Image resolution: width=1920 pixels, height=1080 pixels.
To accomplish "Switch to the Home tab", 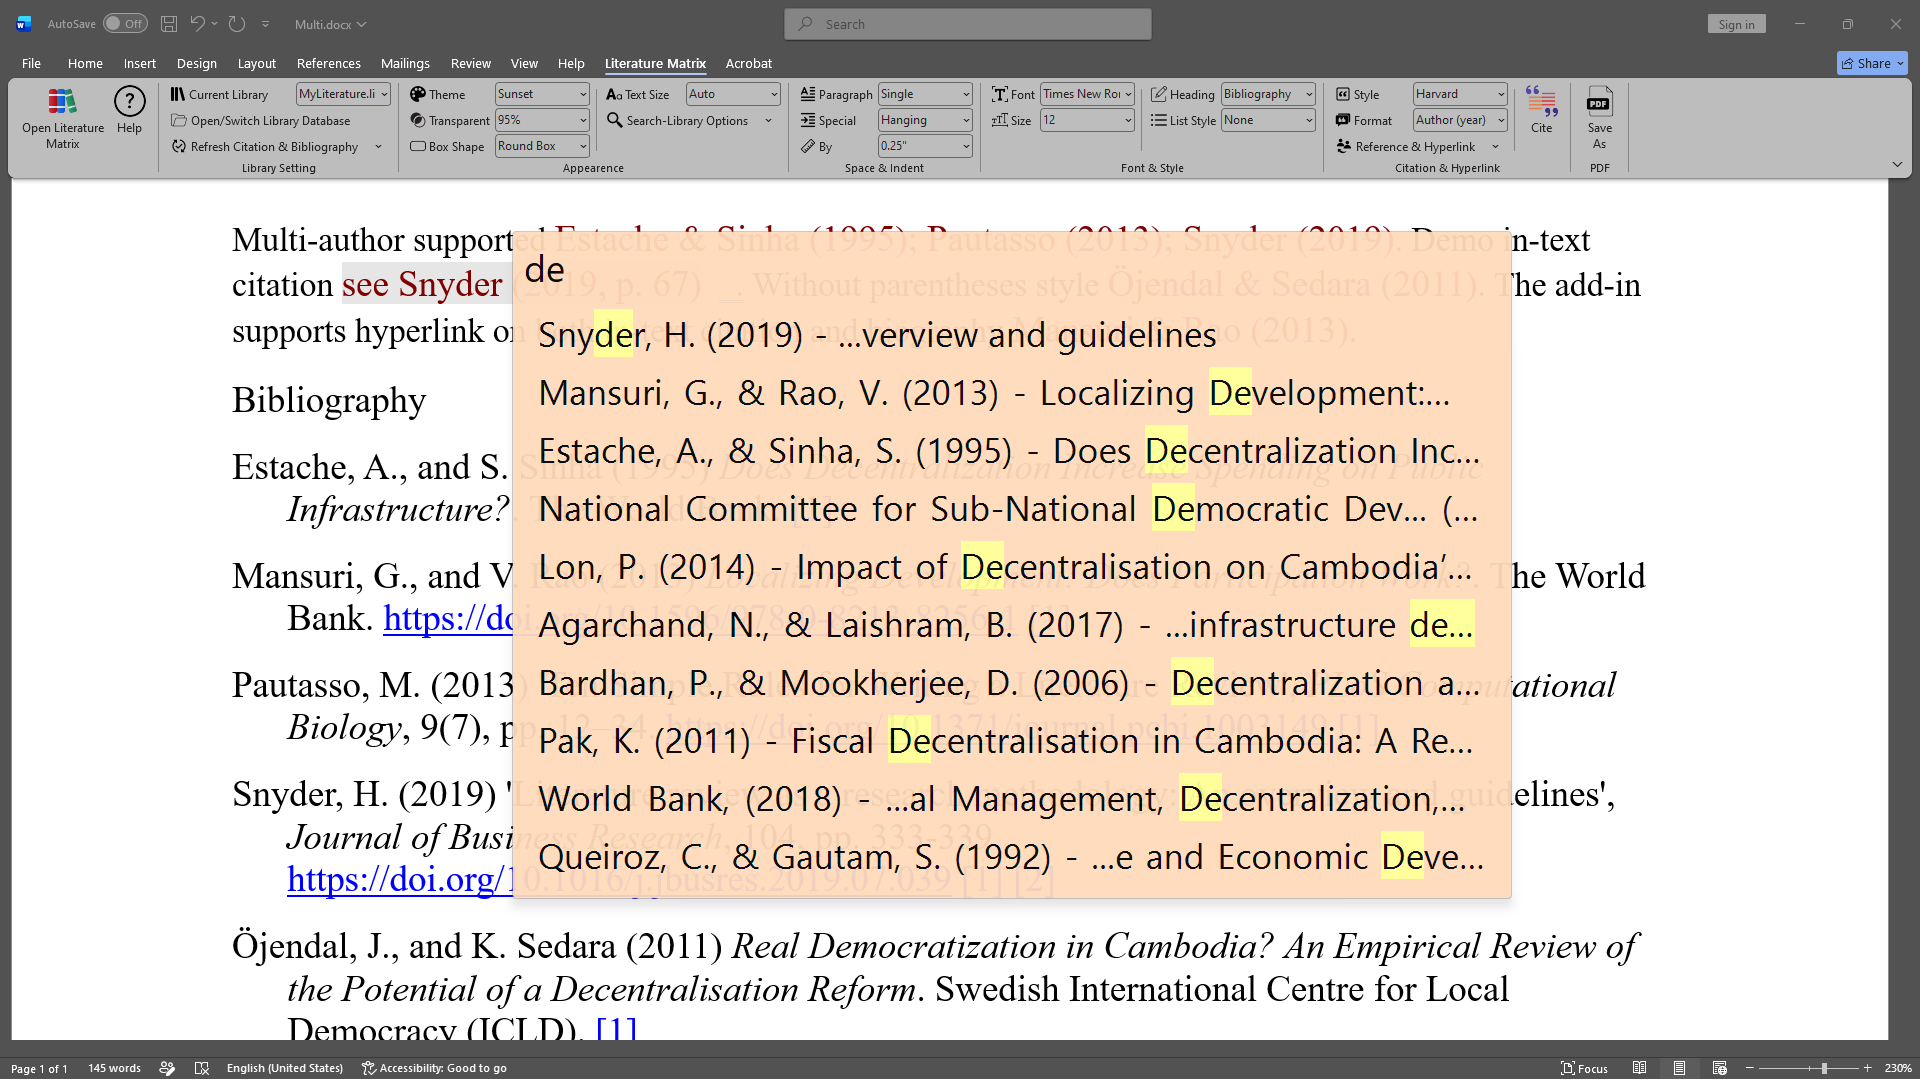I will 85,63.
